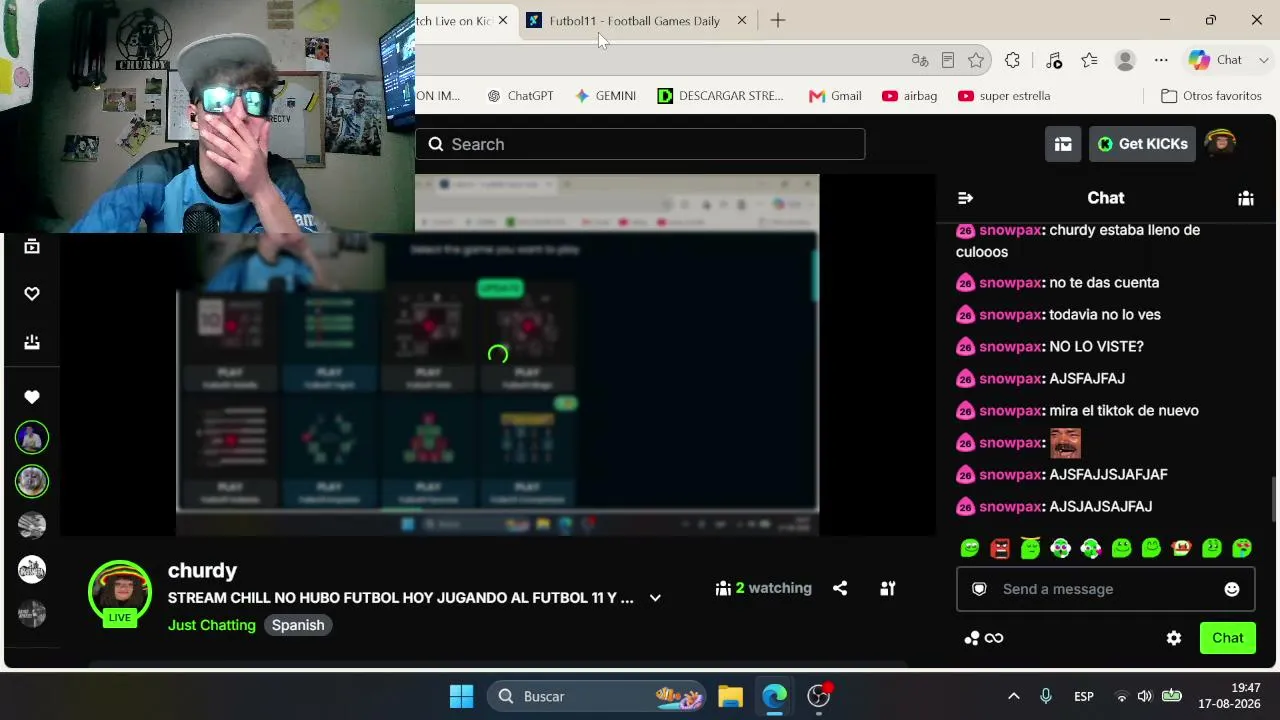Screen dimensions: 1280x720
Task: Show hidden system tray icons chevron
Action: [1013, 696]
